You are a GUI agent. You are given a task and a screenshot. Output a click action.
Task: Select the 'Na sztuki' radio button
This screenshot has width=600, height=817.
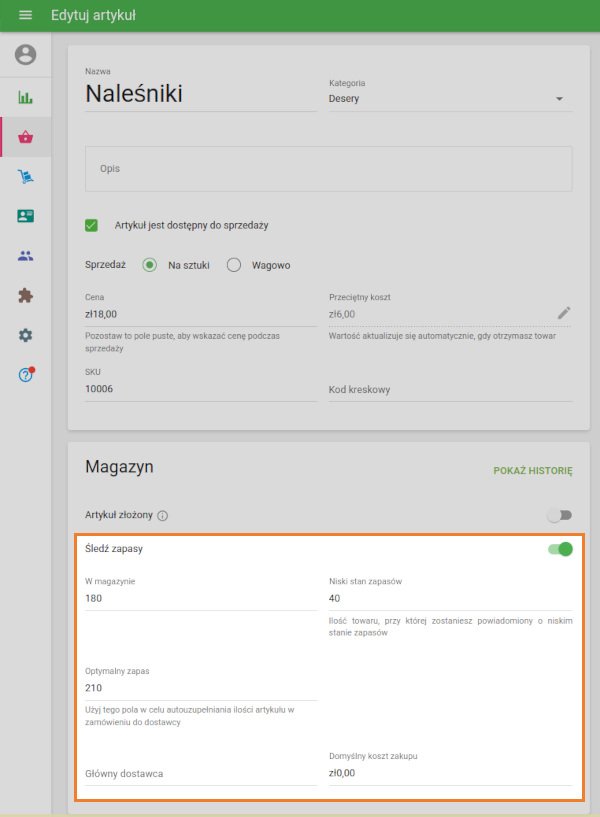coord(150,265)
